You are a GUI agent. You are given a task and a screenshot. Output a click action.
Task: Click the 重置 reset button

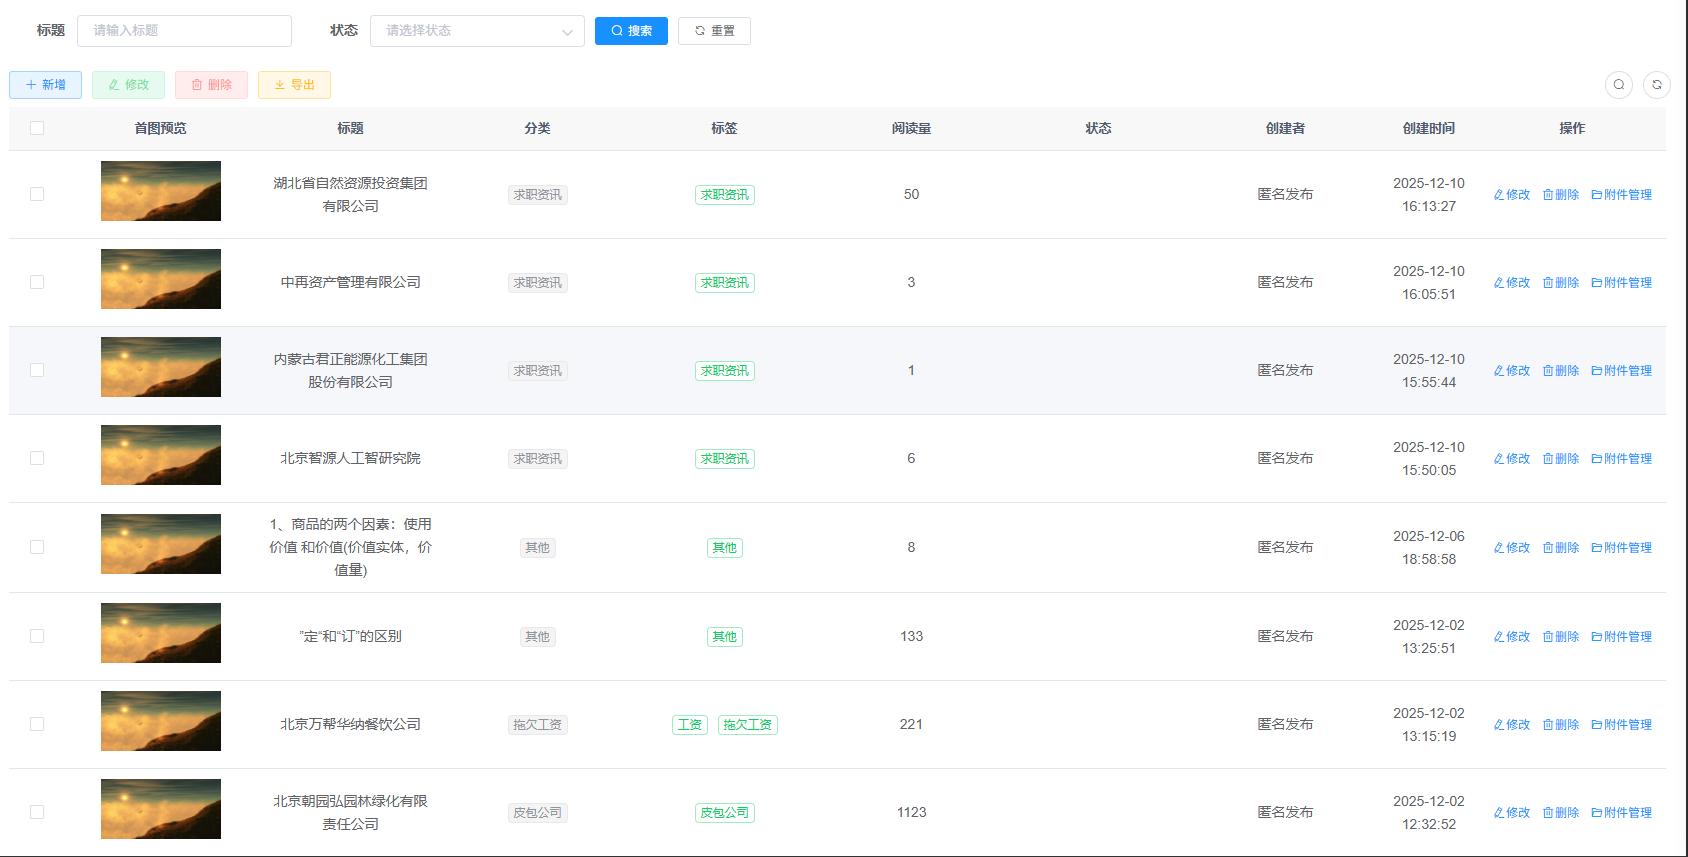coord(714,31)
